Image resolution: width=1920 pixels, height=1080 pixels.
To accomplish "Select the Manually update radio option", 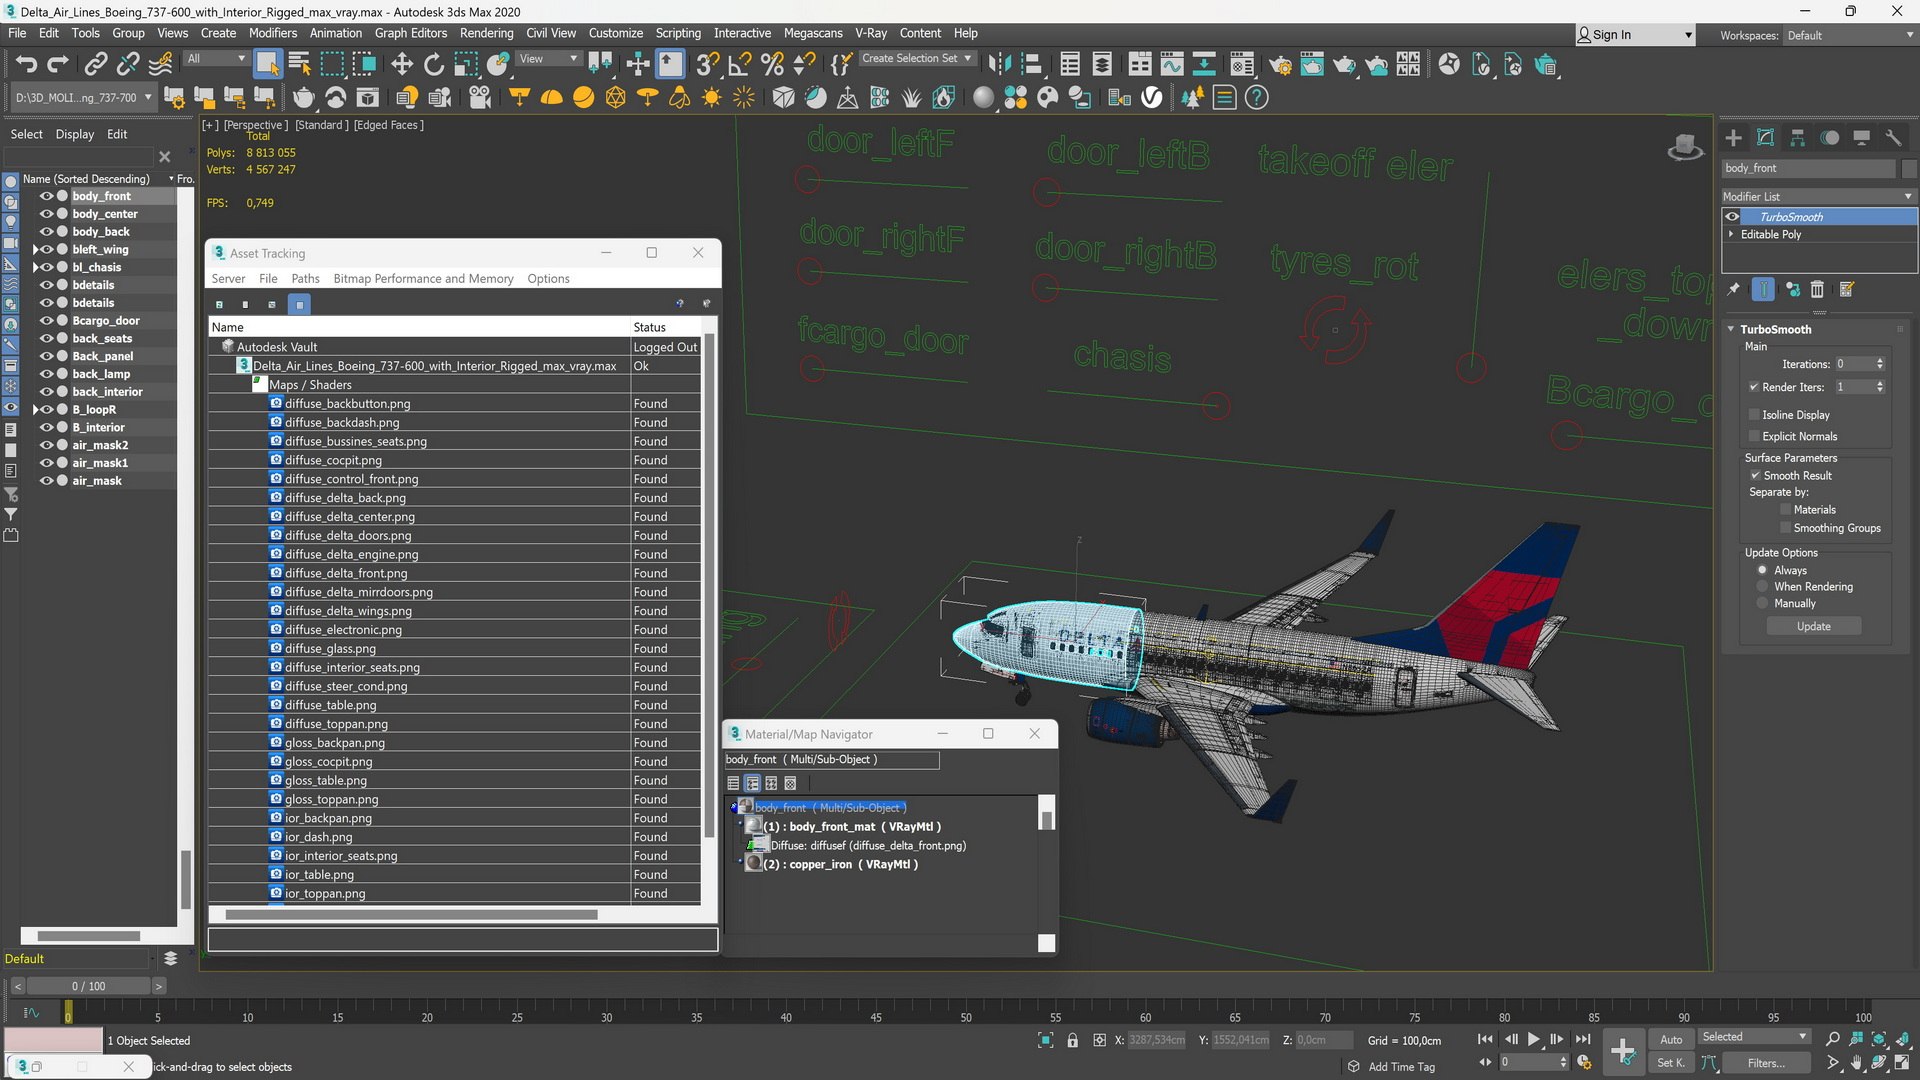I will pos(1762,603).
